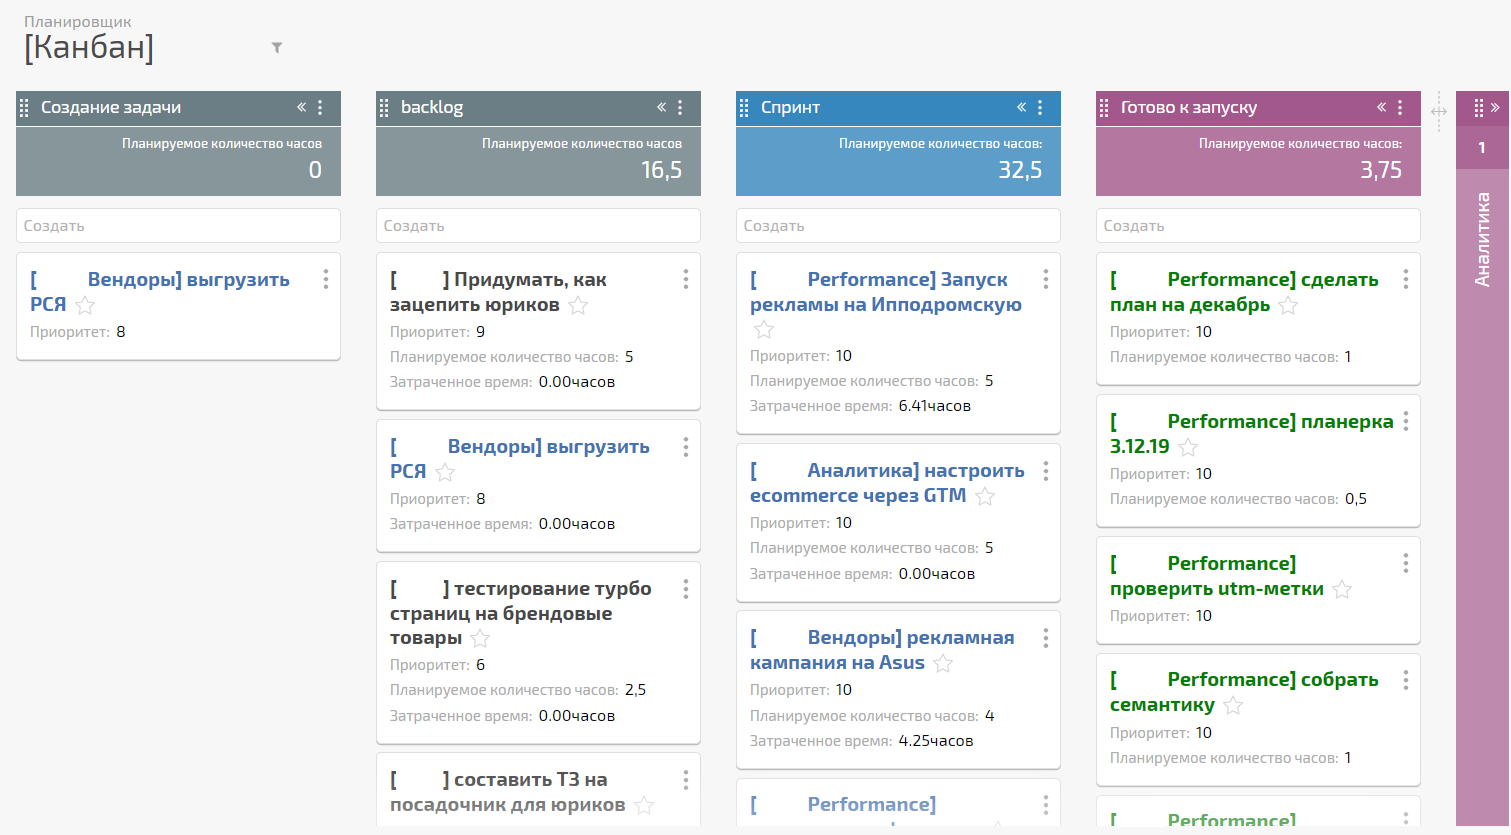Open options menu for backlog column
Screen dimensions: 1511x835
680,108
